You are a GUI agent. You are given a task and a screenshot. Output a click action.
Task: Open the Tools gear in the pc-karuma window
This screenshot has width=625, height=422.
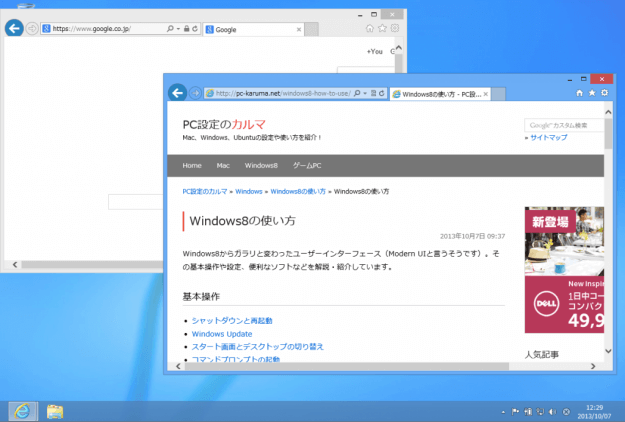[x=605, y=93]
